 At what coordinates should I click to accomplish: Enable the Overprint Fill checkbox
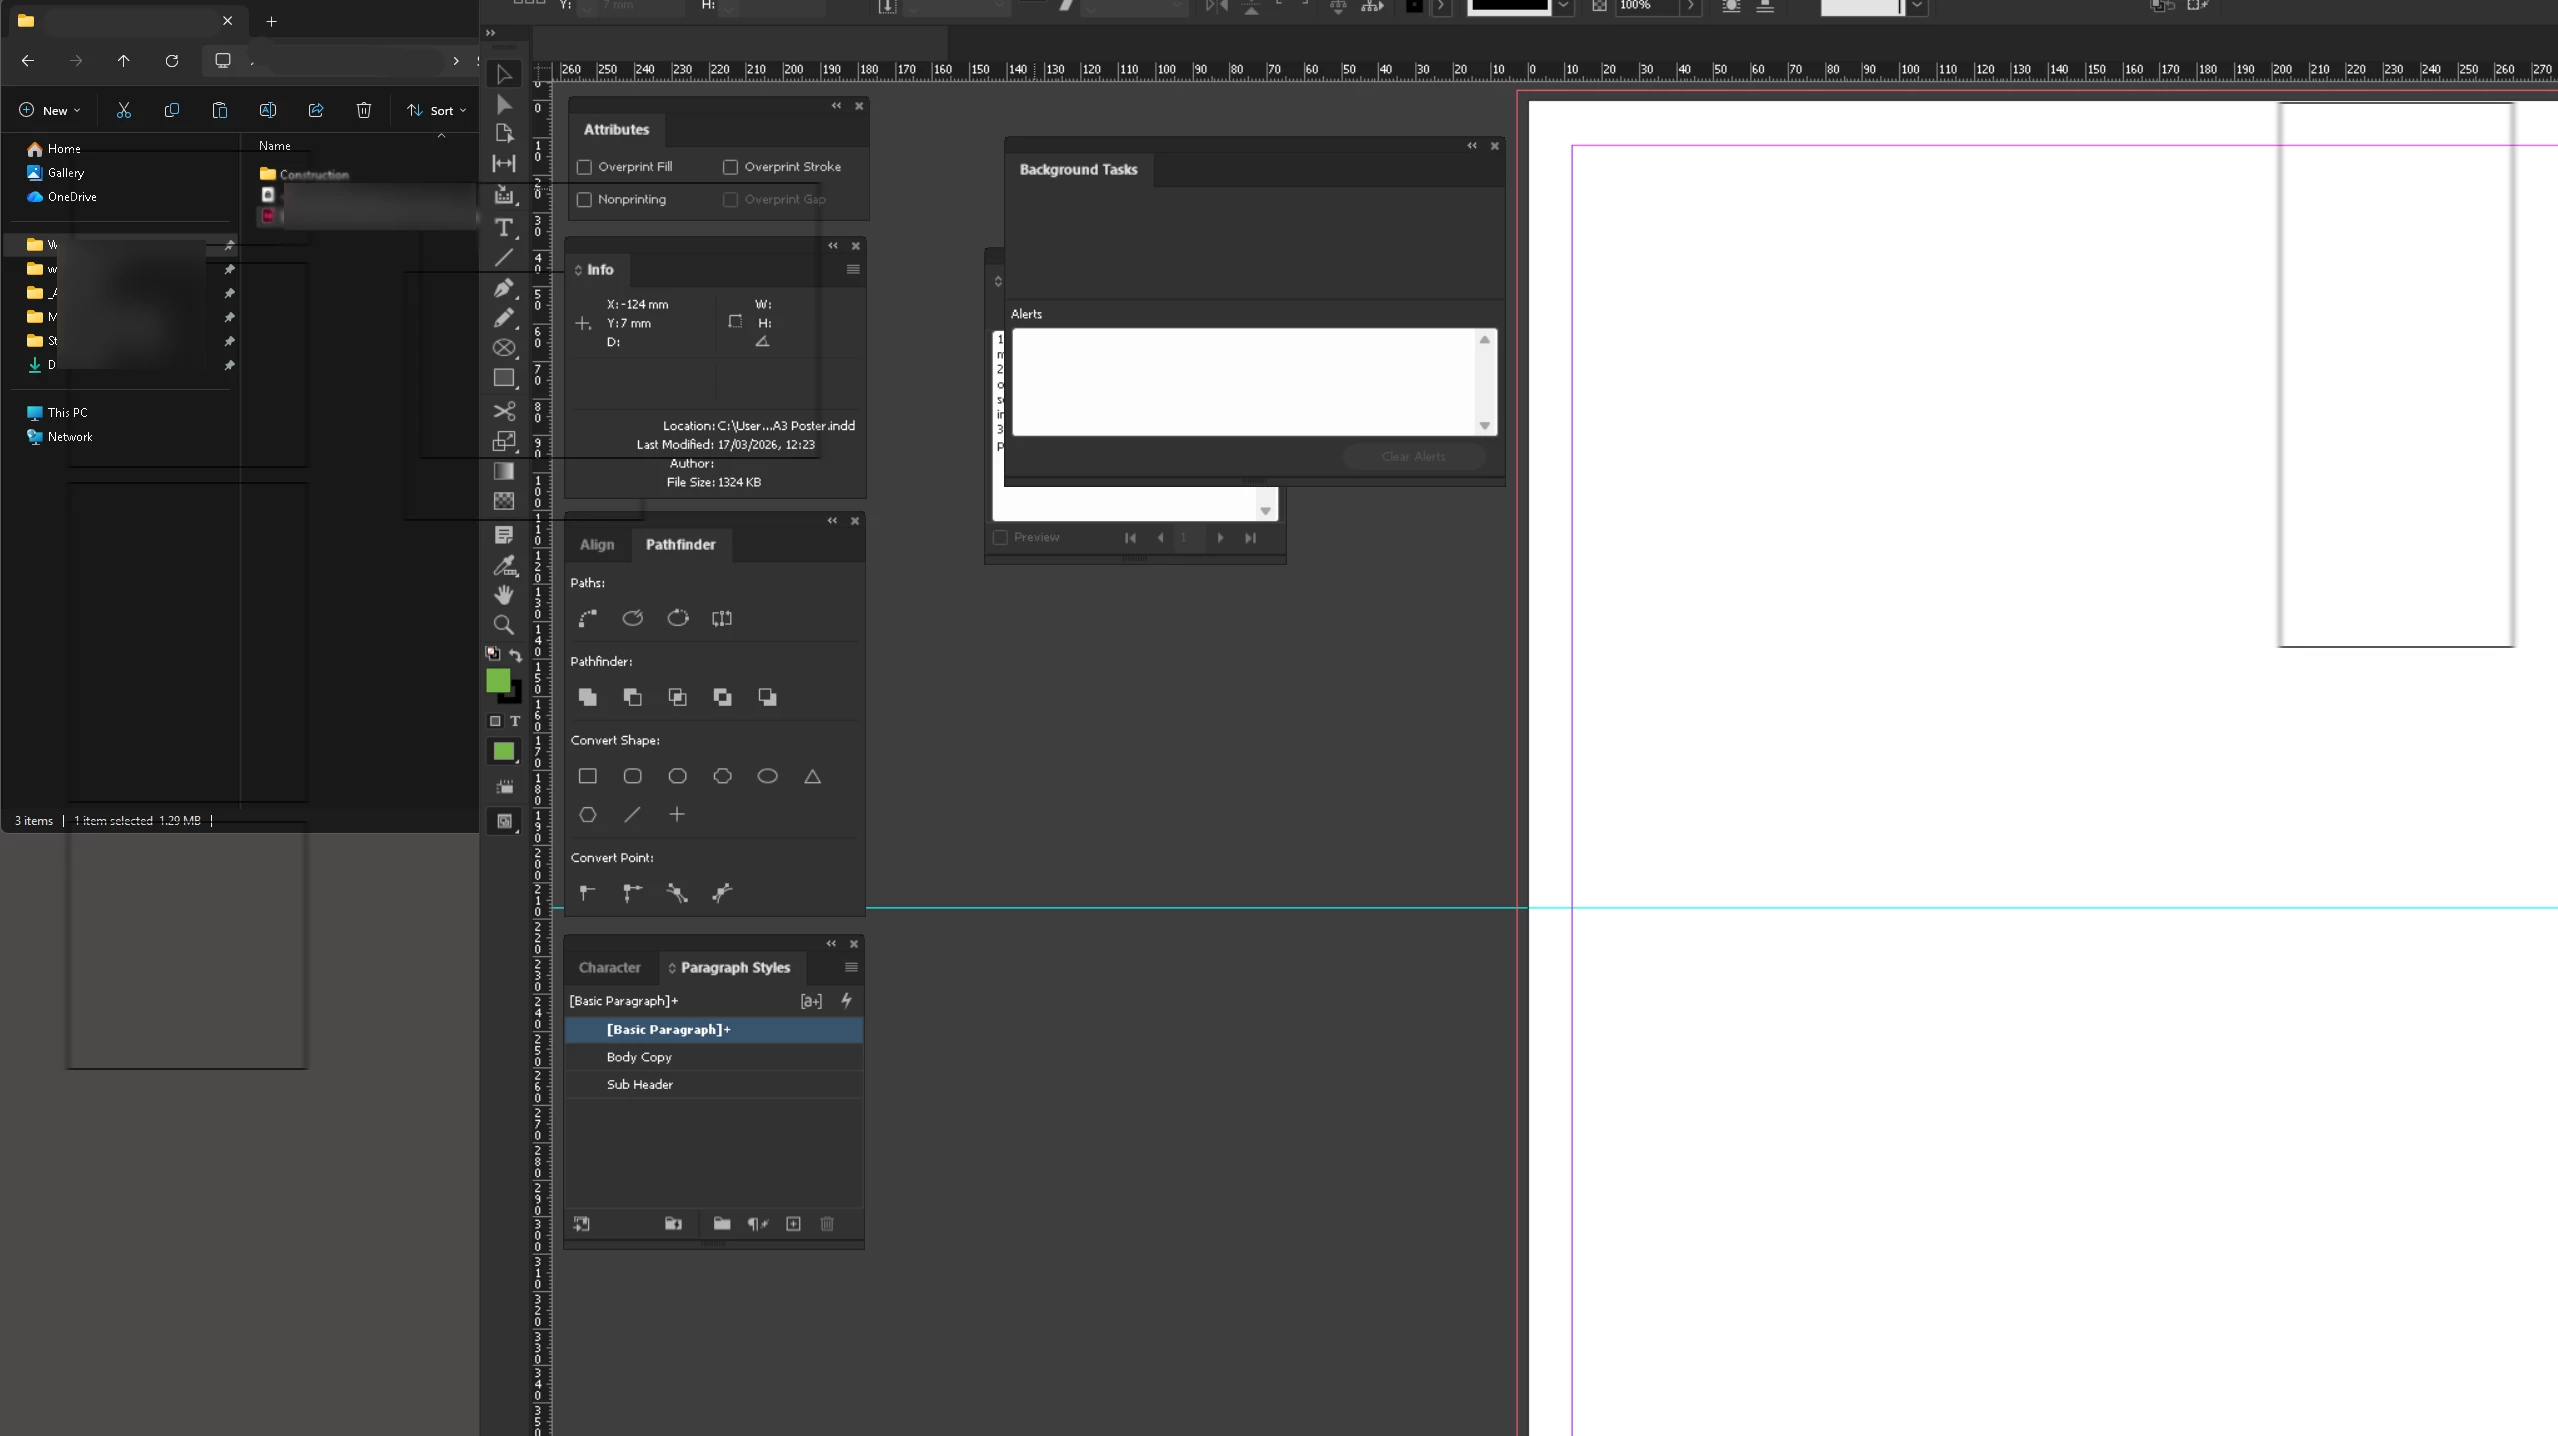585,167
